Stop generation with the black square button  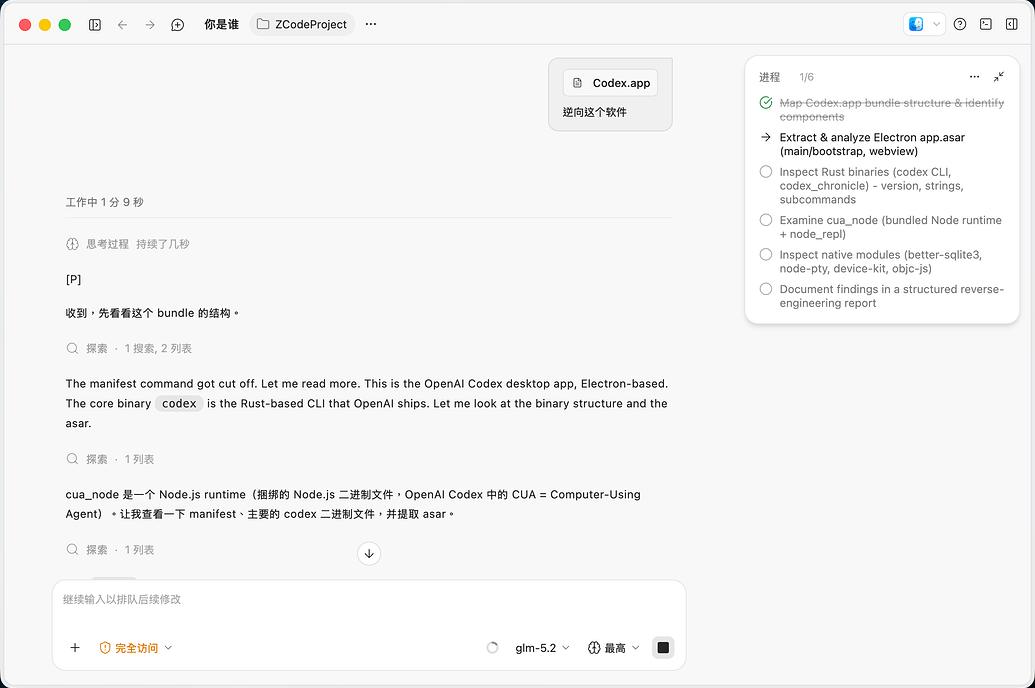[x=663, y=648]
